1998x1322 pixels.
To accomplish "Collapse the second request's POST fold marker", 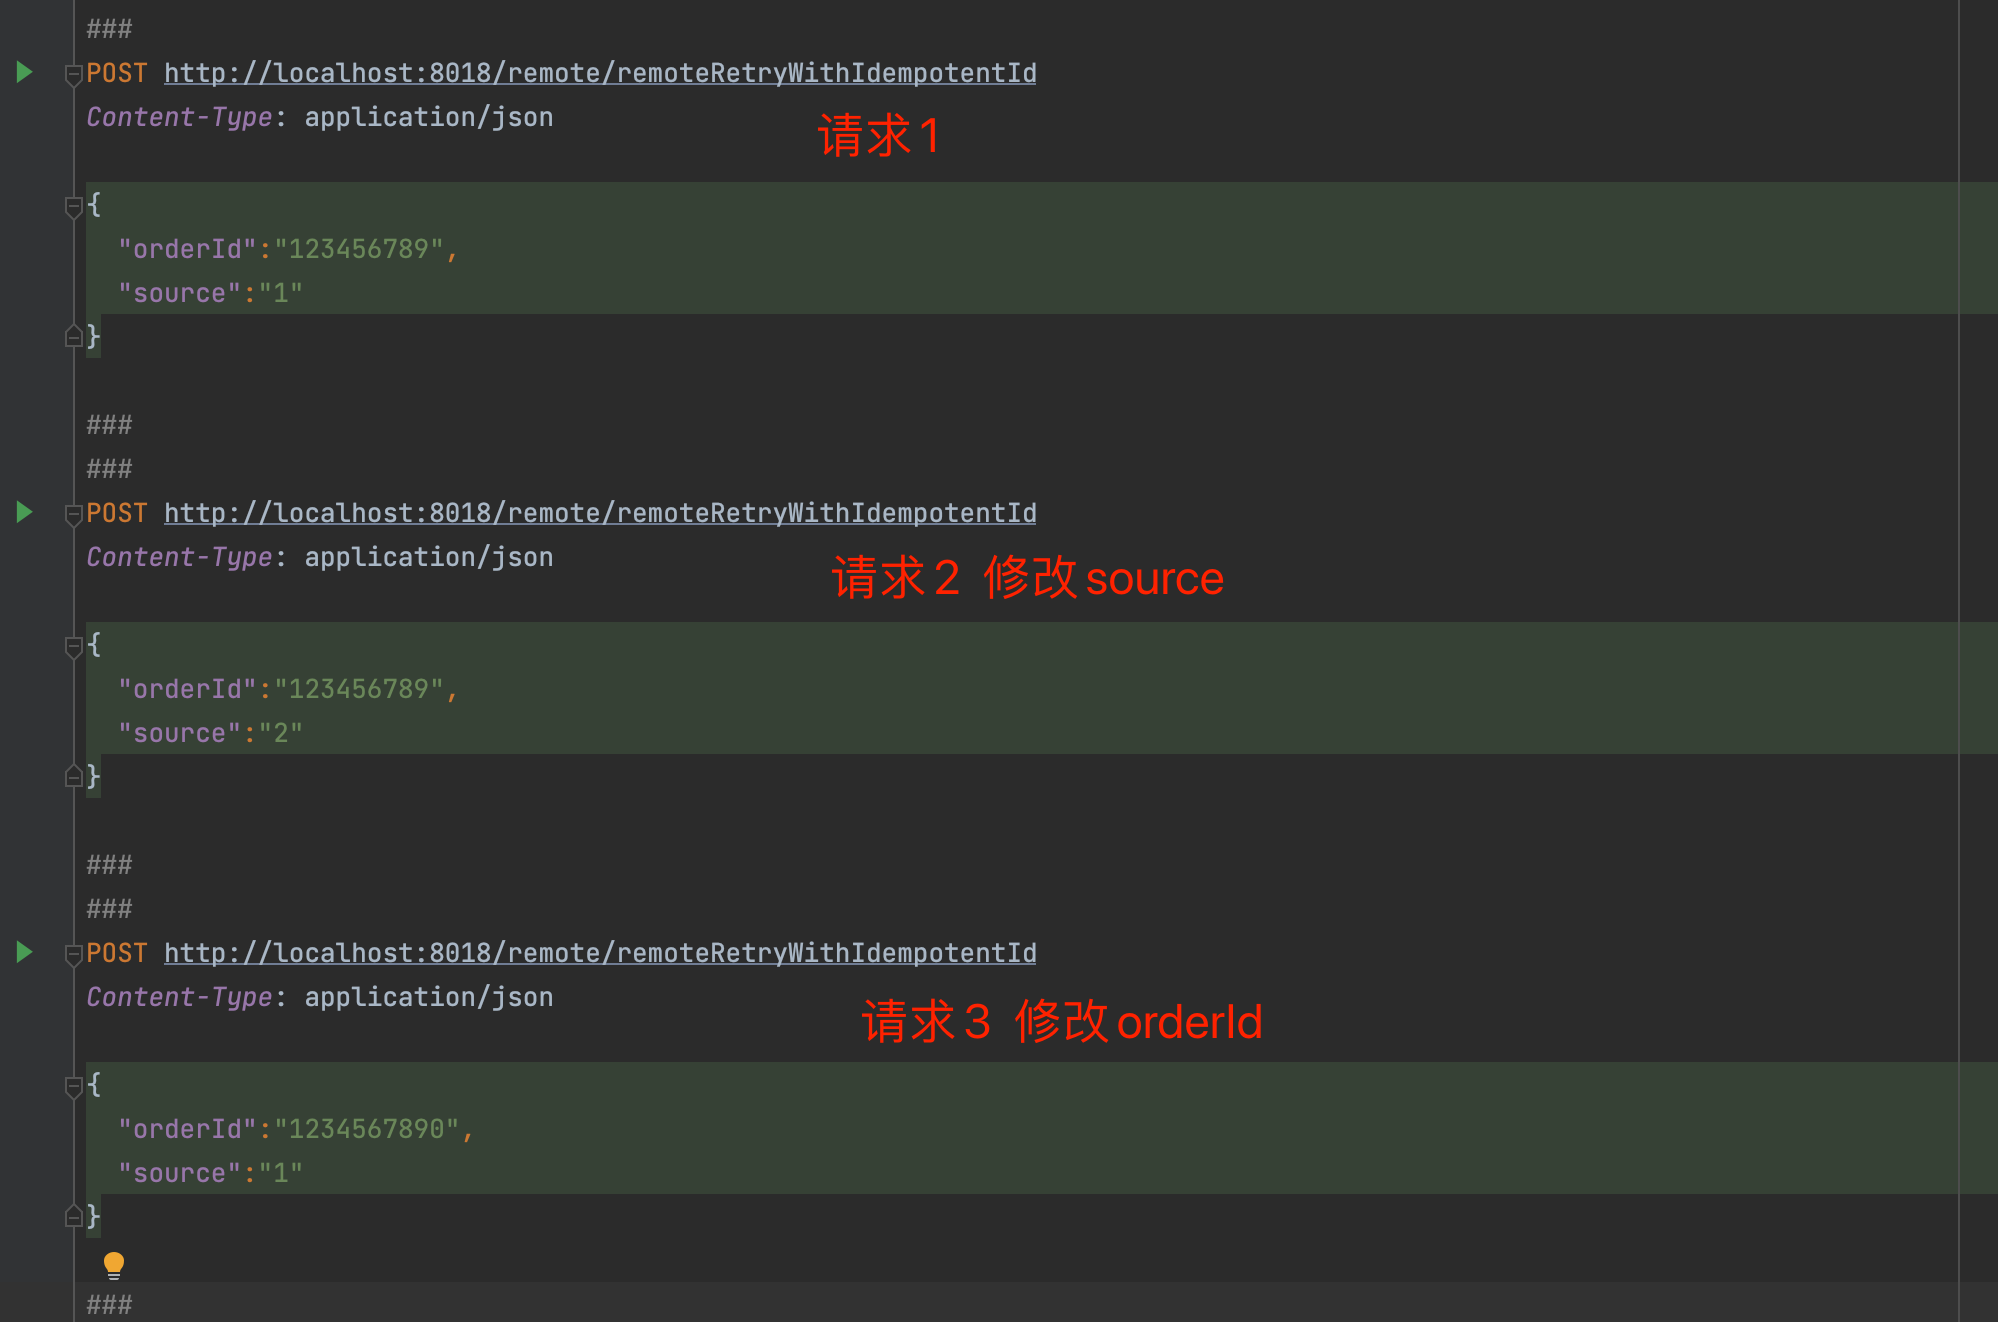I will pos(73,514).
